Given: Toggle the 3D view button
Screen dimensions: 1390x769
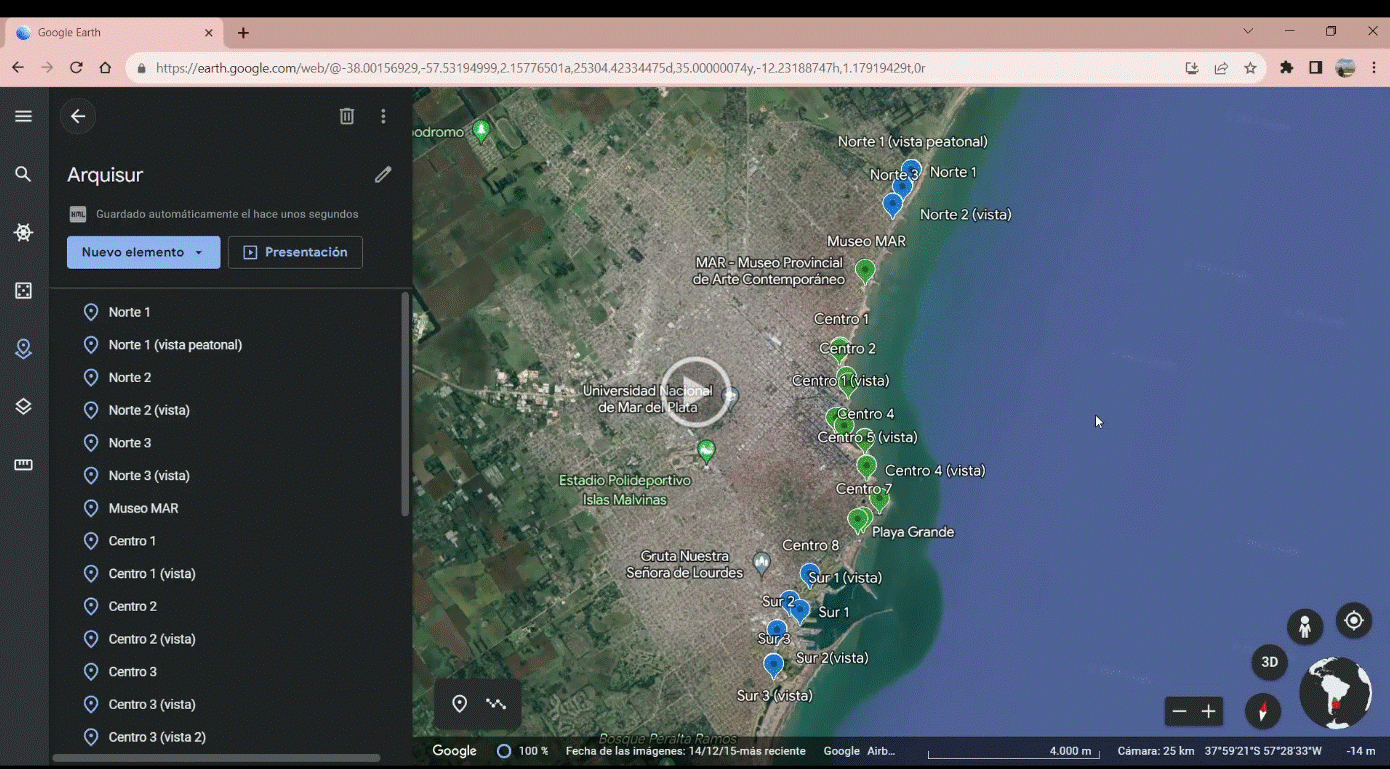Looking at the screenshot, I should [1269, 662].
